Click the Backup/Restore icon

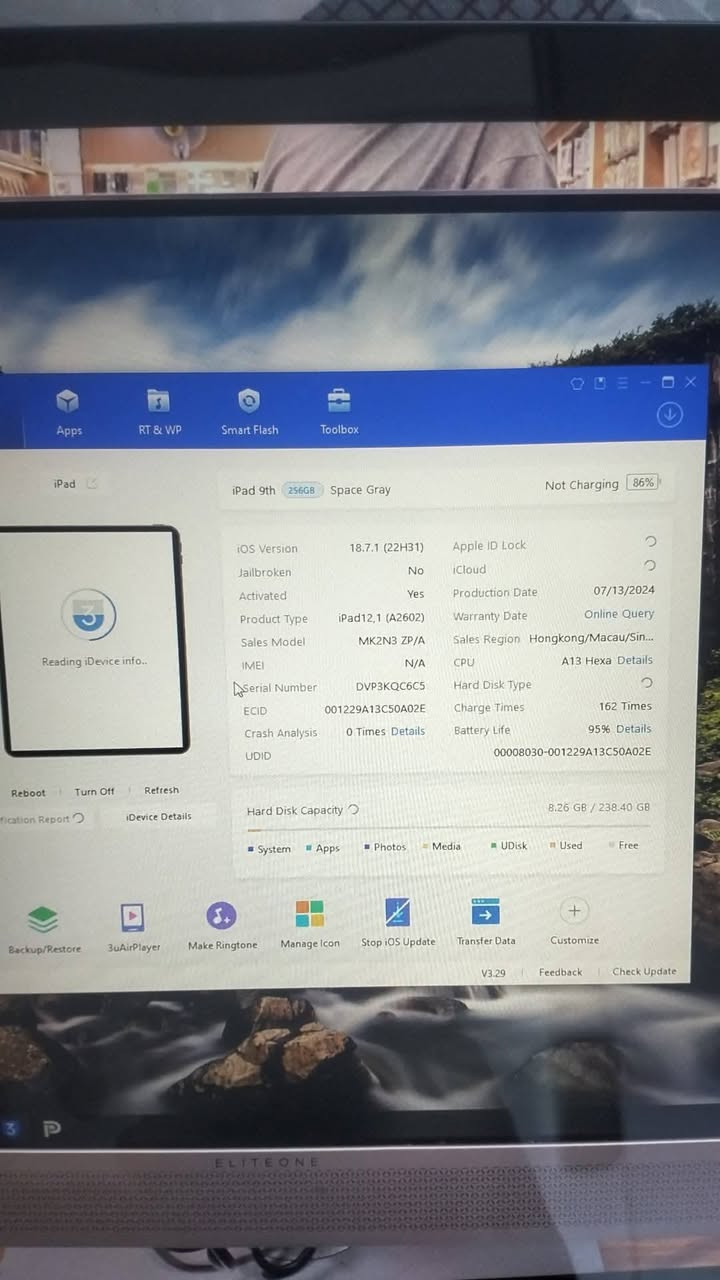[43, 919]
